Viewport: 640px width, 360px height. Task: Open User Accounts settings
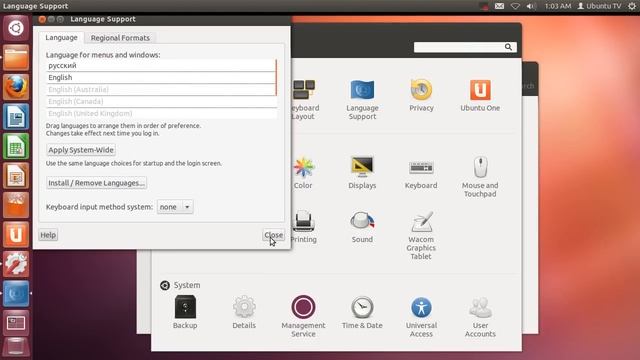(x=480, y=316)
